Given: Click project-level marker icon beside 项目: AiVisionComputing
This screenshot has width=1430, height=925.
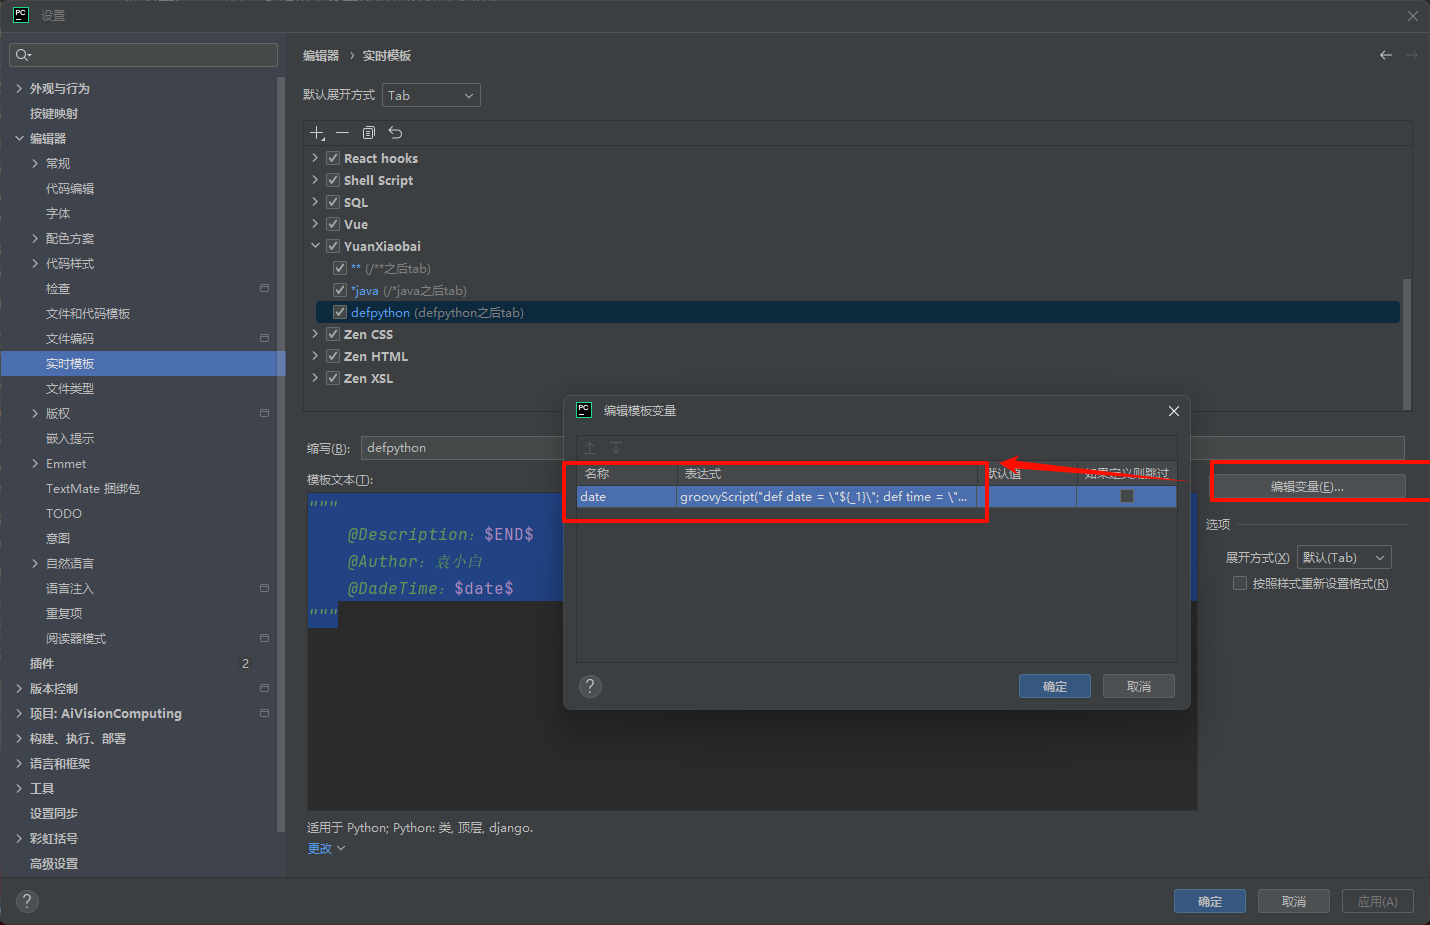Looking at the screenshot, I should pyautogui.click(x=264, y=713).
